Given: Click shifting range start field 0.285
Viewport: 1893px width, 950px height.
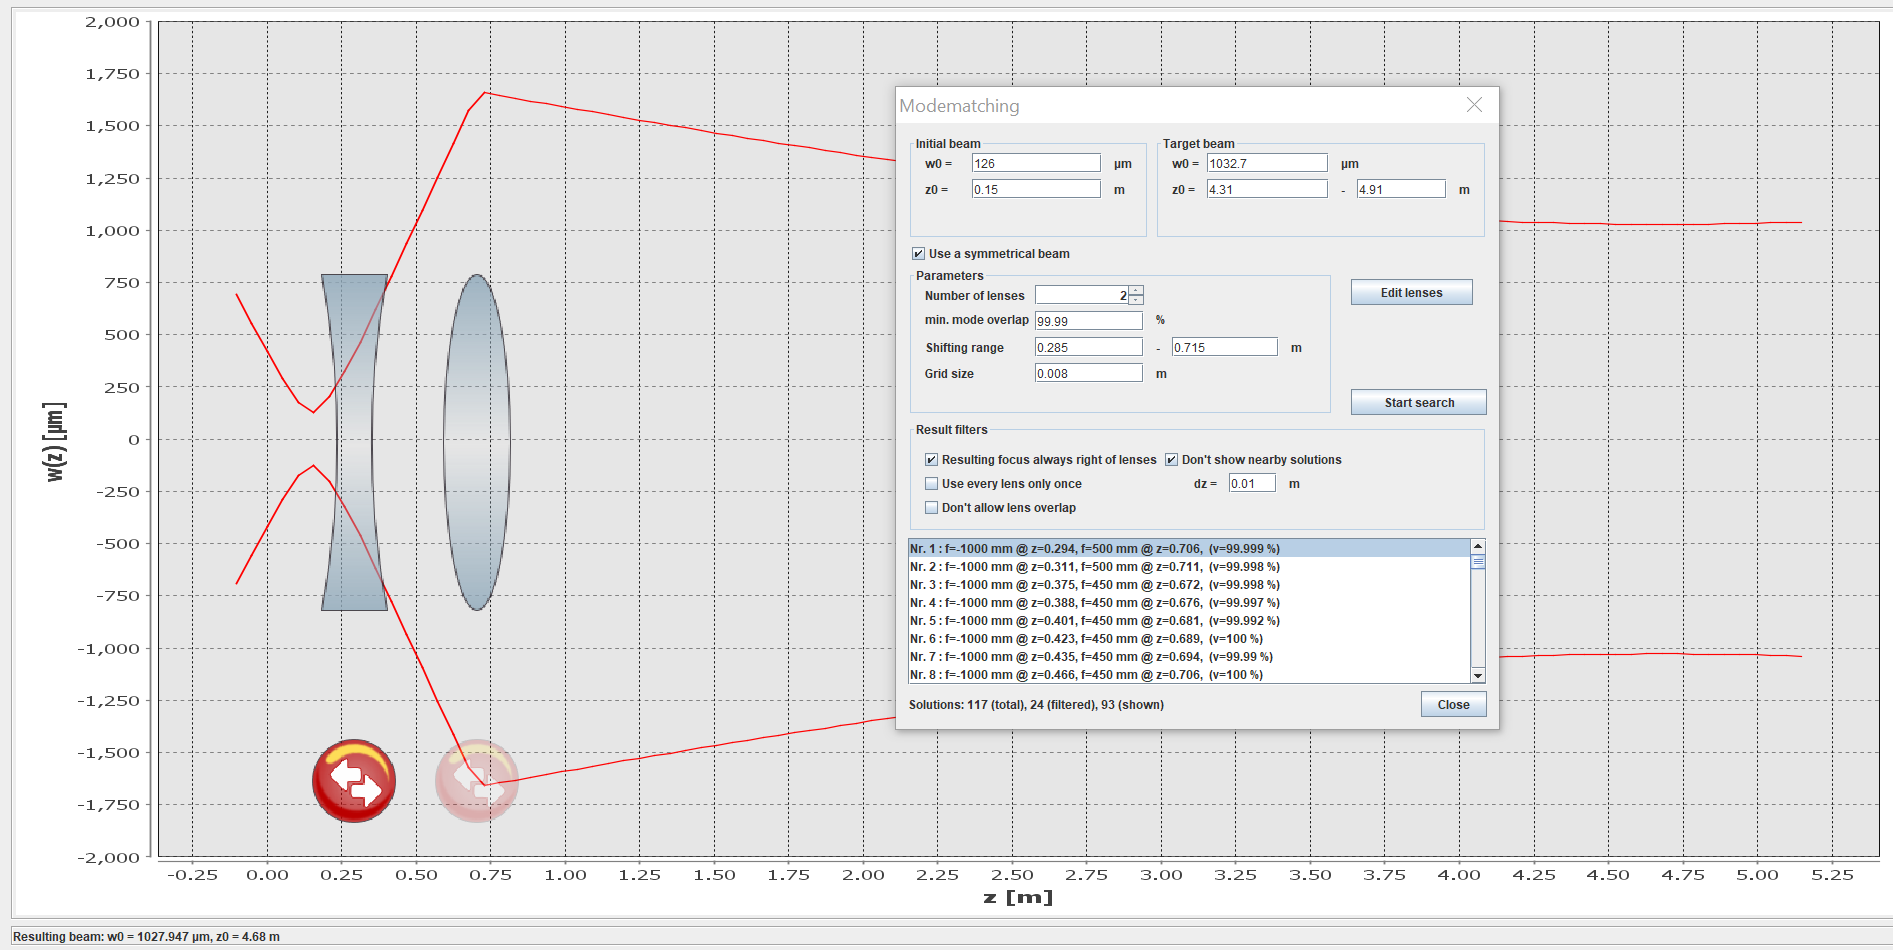Looking at the screenshot, I should [x=1088, y=347].
